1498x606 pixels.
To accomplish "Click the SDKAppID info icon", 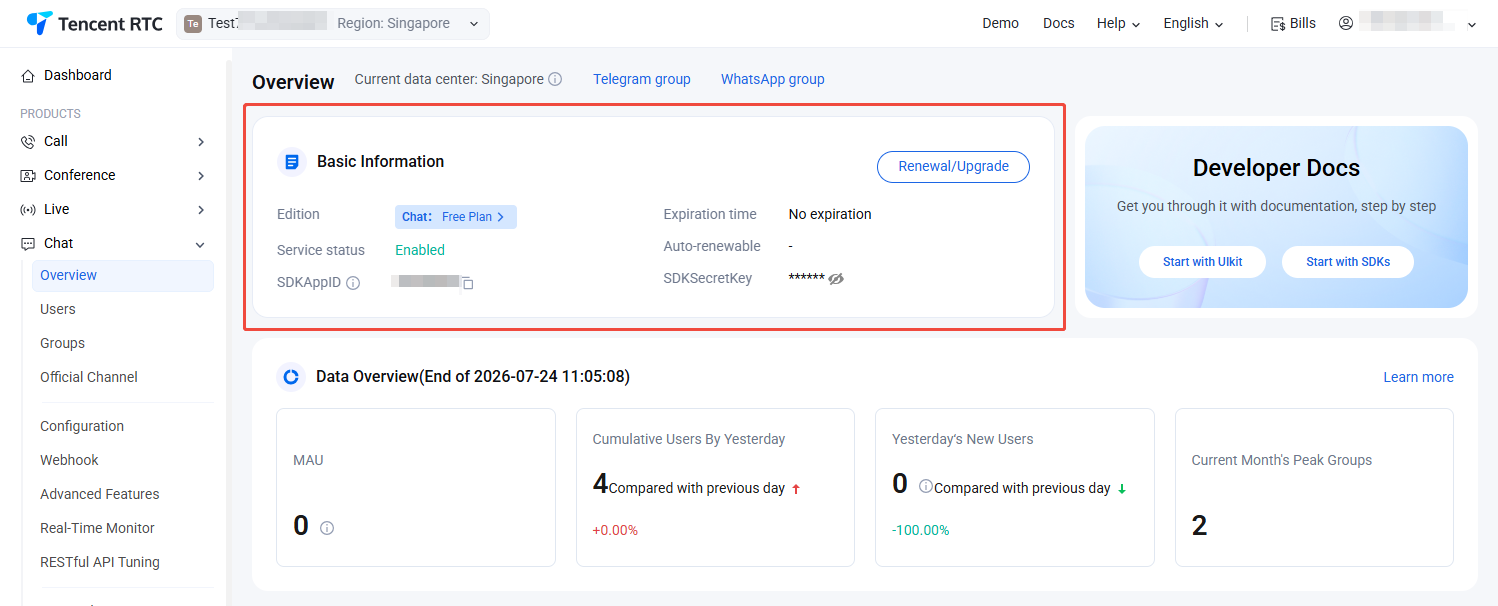I will 353,283.
